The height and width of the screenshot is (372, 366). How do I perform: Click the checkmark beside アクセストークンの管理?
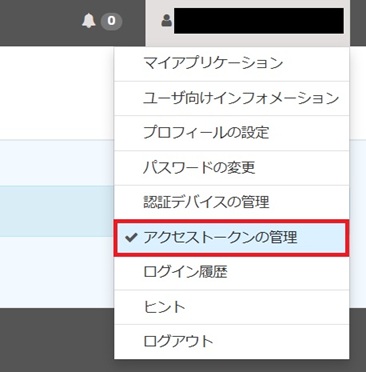131,237
